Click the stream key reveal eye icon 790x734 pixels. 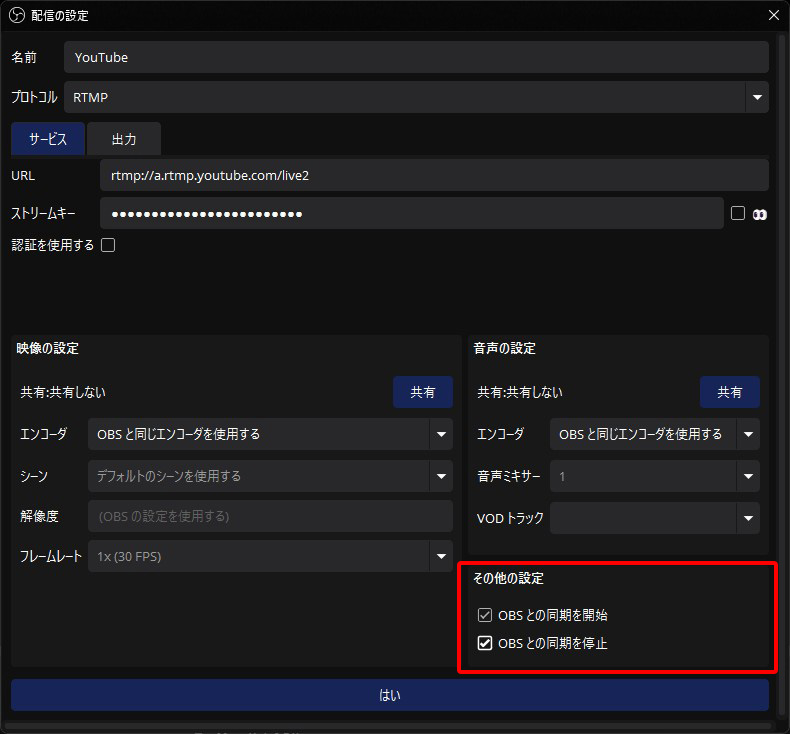coord(760,215)
